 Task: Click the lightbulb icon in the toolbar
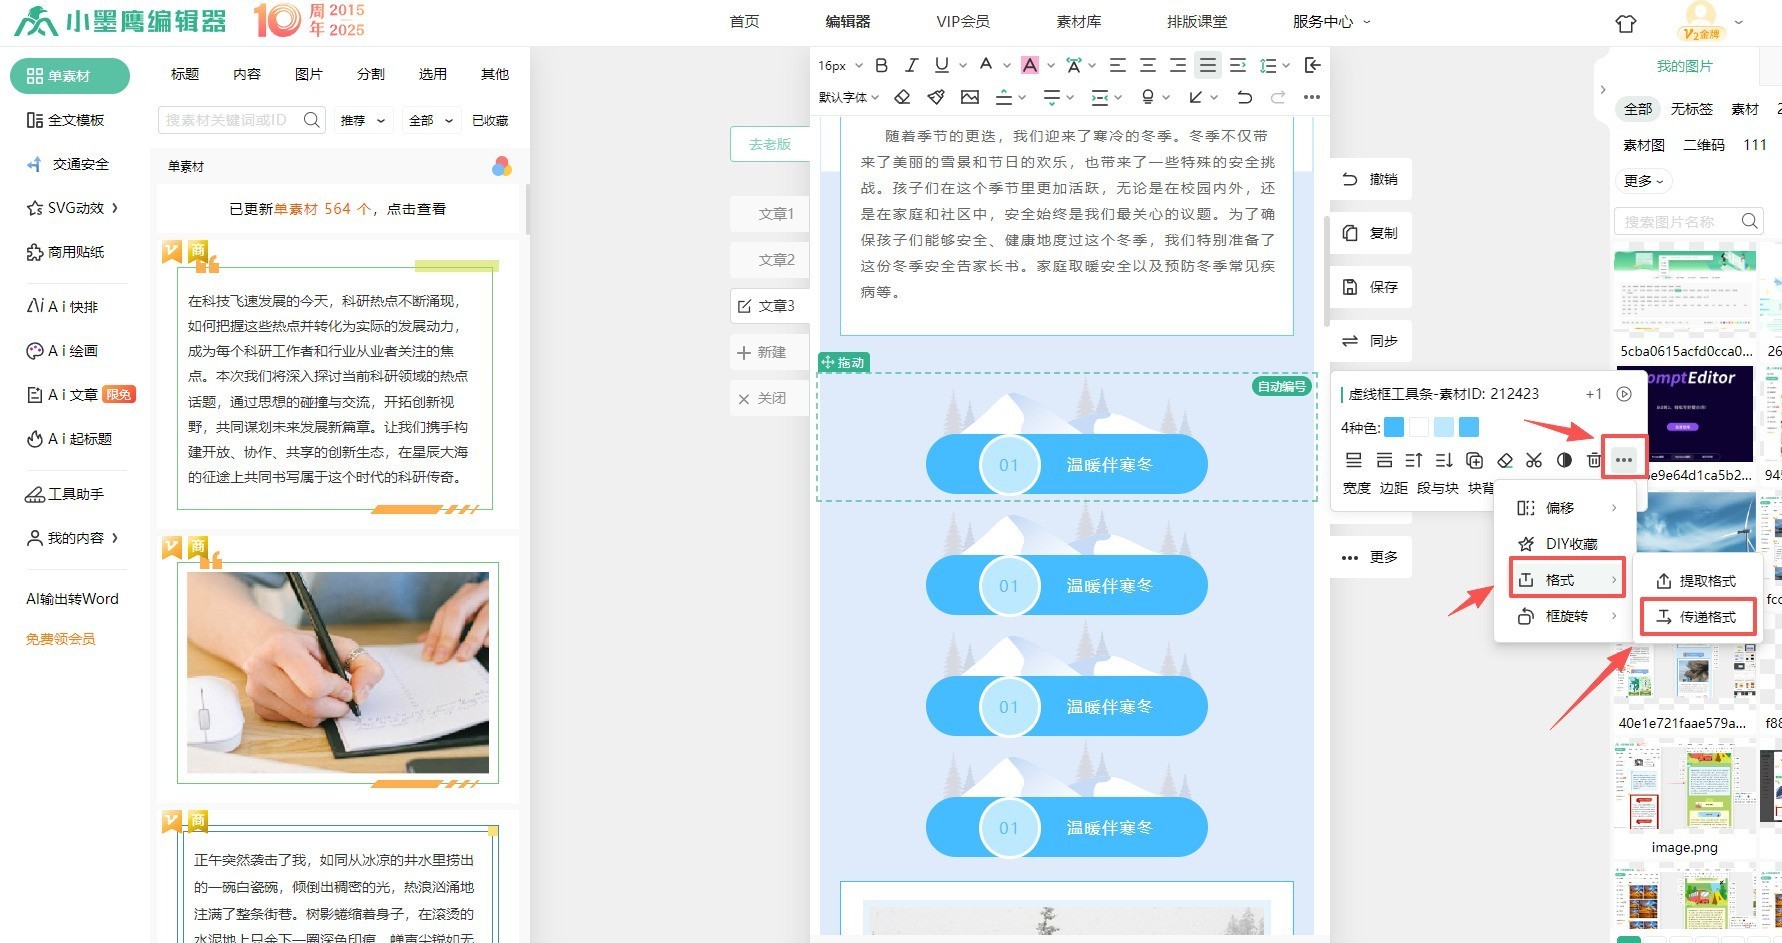1148,97
